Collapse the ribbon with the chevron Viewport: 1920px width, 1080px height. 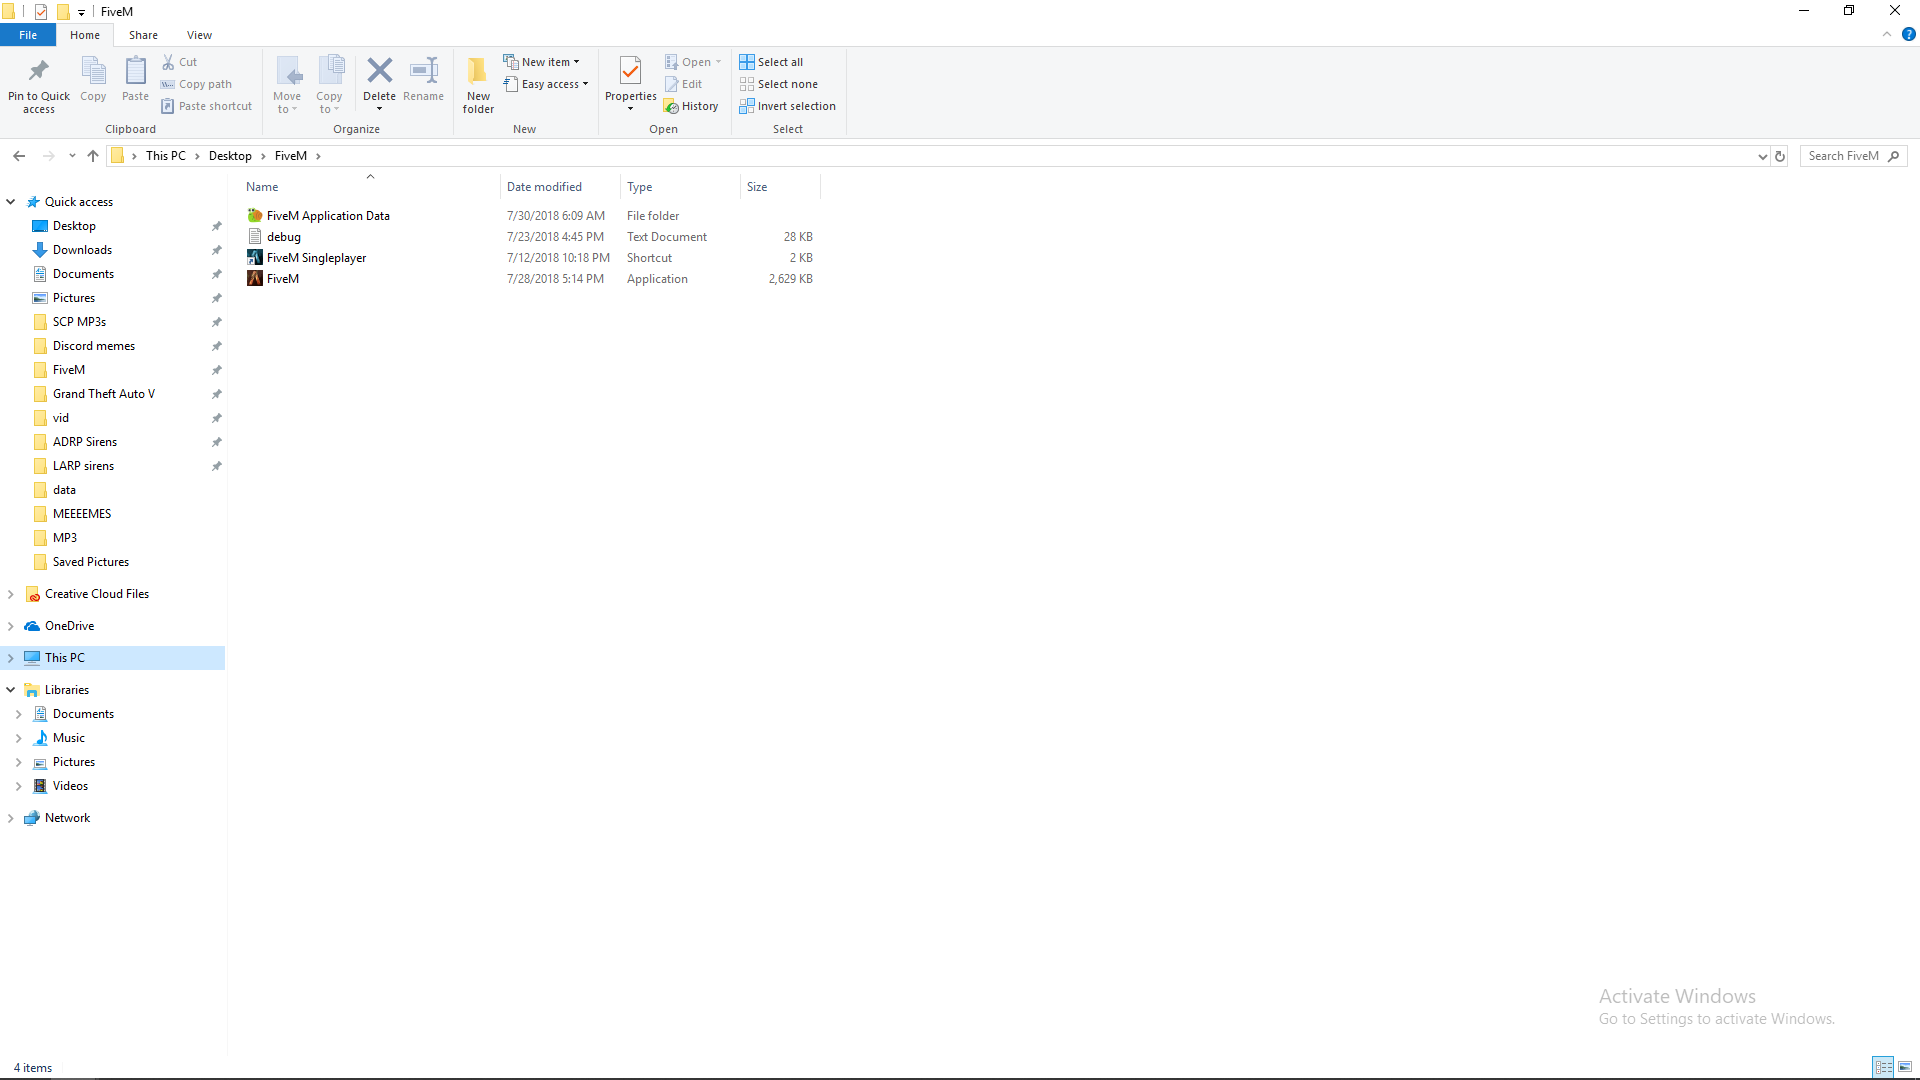coord(1887,34)
